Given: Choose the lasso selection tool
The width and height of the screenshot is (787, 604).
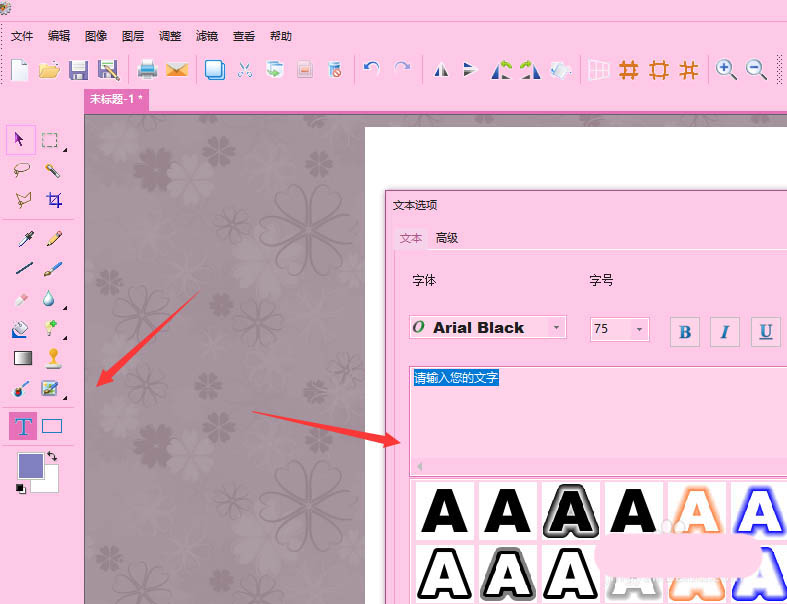Looking at the screenshot, I should pos(22,171).
